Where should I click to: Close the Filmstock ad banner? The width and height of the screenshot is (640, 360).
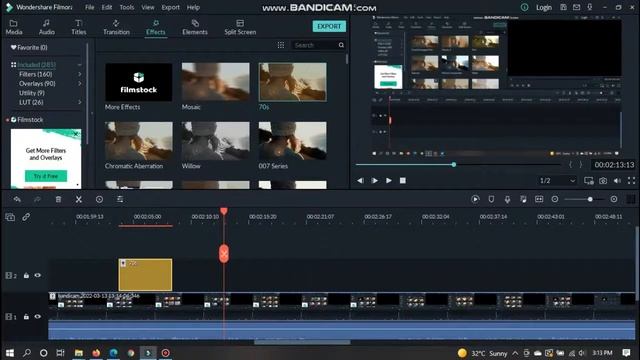[76, 134]
